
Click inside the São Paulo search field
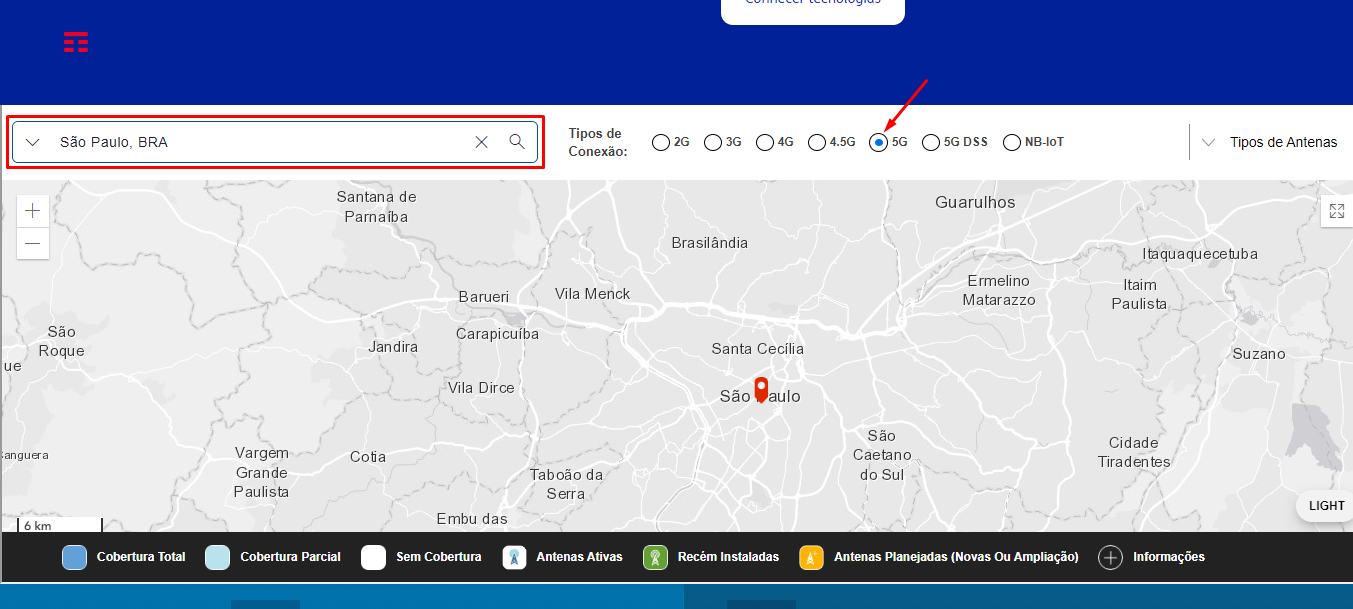(260, 142)
